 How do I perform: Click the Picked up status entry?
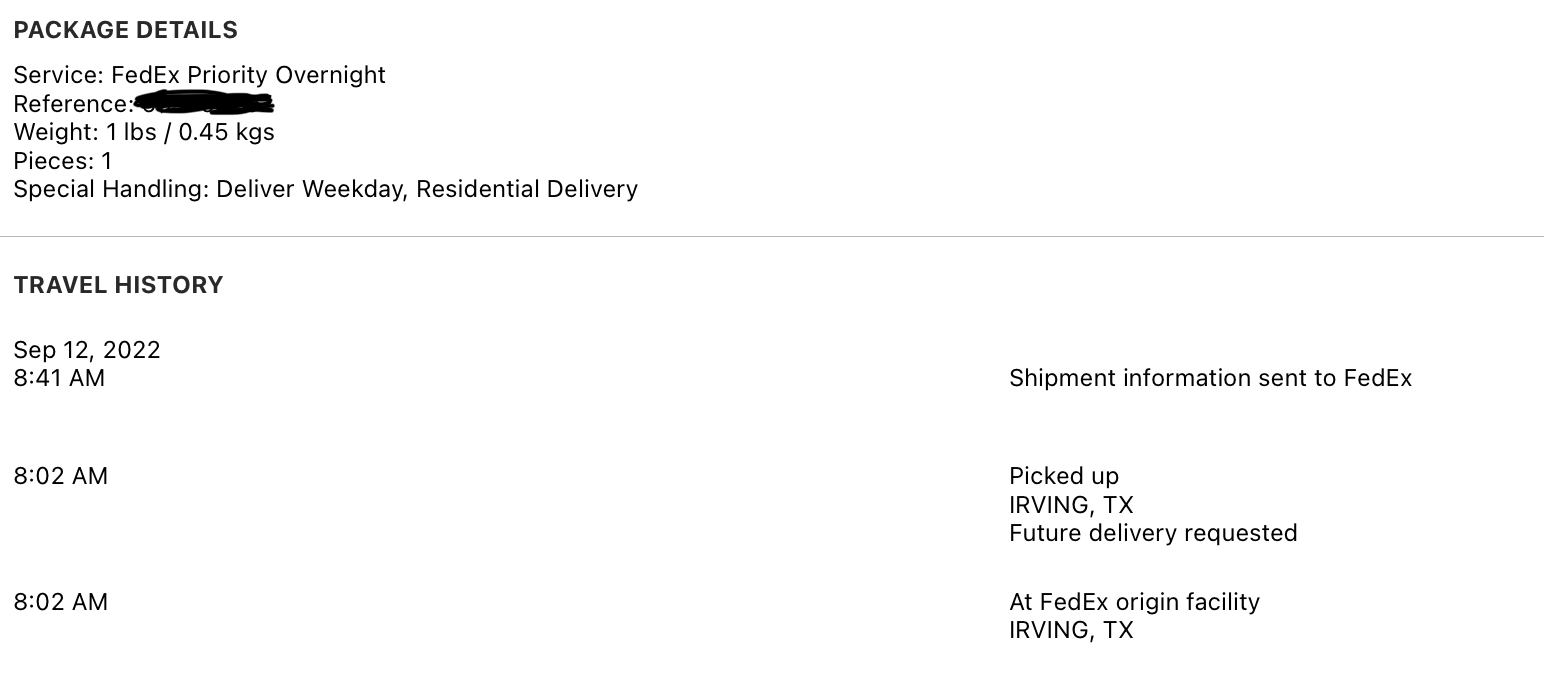pyautogui.click(x=1064, y=476)
